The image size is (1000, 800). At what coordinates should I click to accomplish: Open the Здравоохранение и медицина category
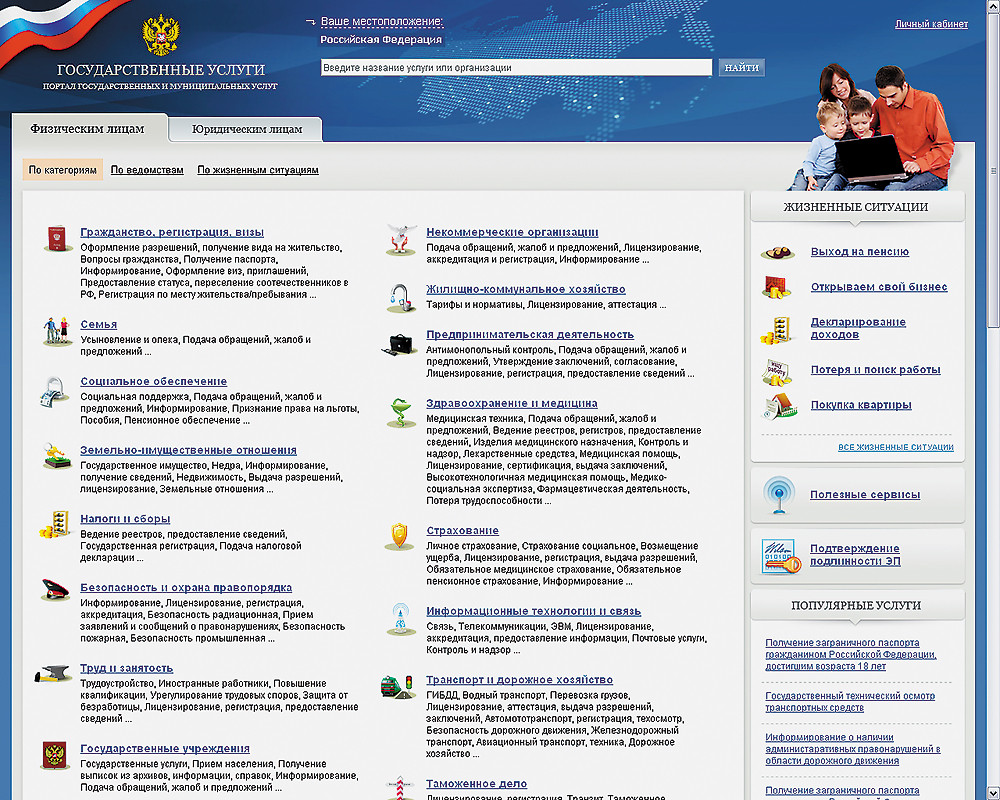tap(511, 403)
